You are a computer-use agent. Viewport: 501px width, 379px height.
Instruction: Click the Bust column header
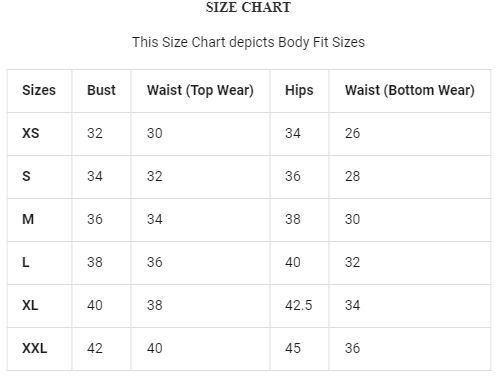tap(101, 90)
